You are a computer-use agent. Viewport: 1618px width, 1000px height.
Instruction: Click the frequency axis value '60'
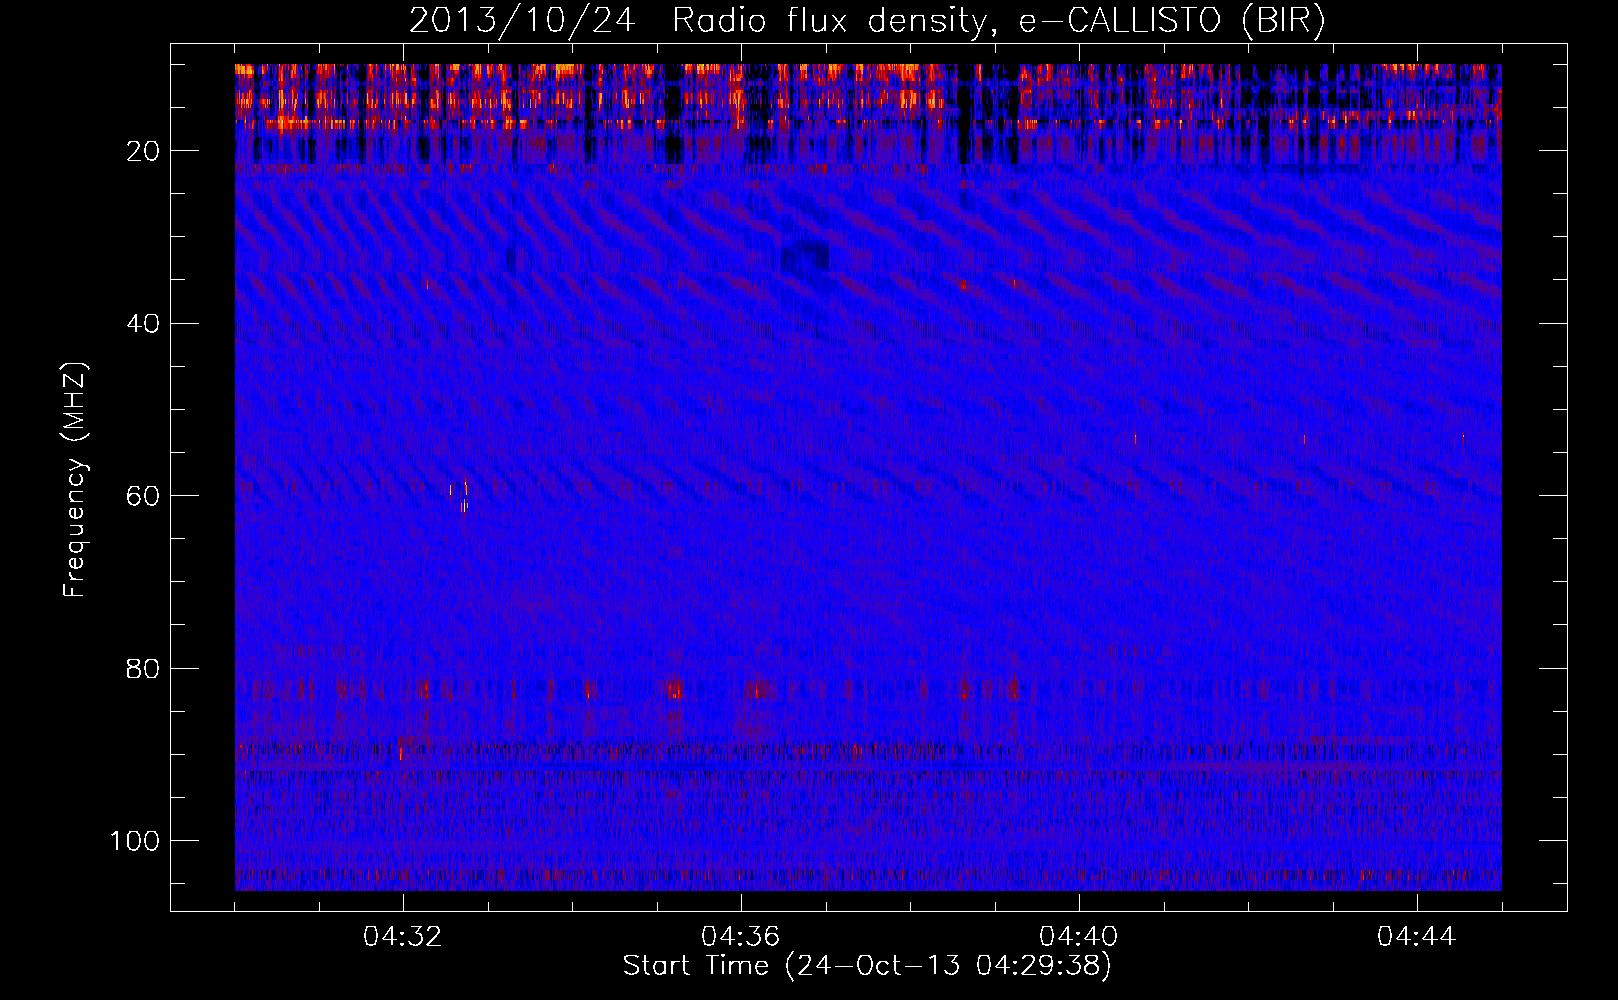(144, 496)
